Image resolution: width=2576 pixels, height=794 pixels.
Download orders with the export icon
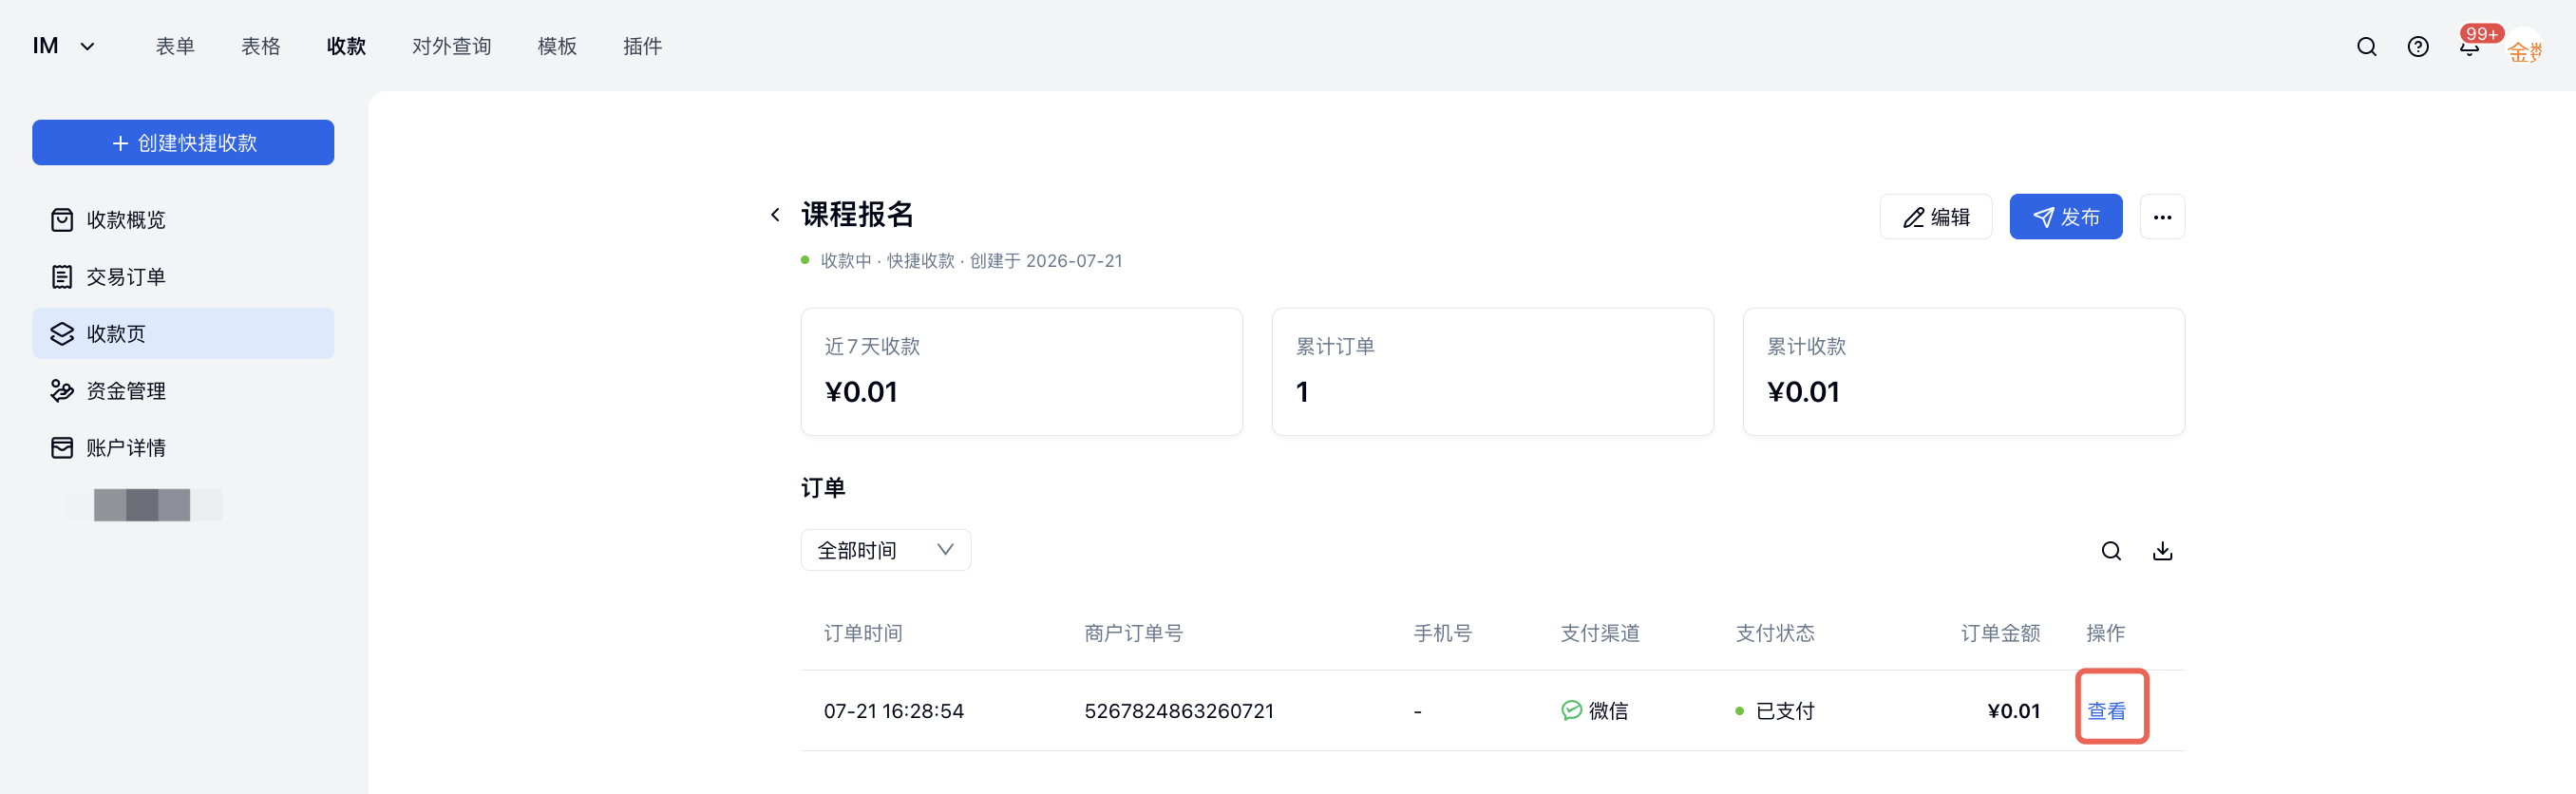pos(2162,551)
